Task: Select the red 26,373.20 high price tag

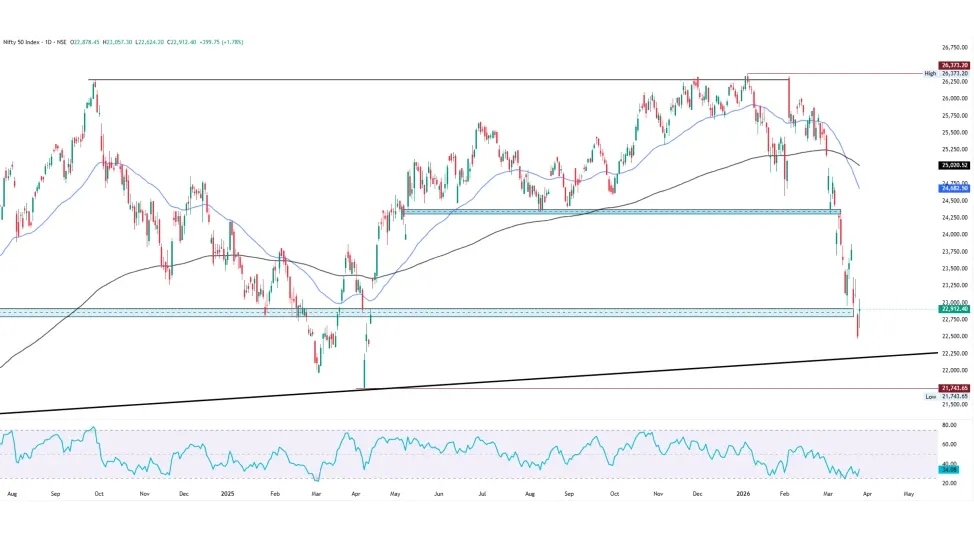Action: tap(954, 65)
